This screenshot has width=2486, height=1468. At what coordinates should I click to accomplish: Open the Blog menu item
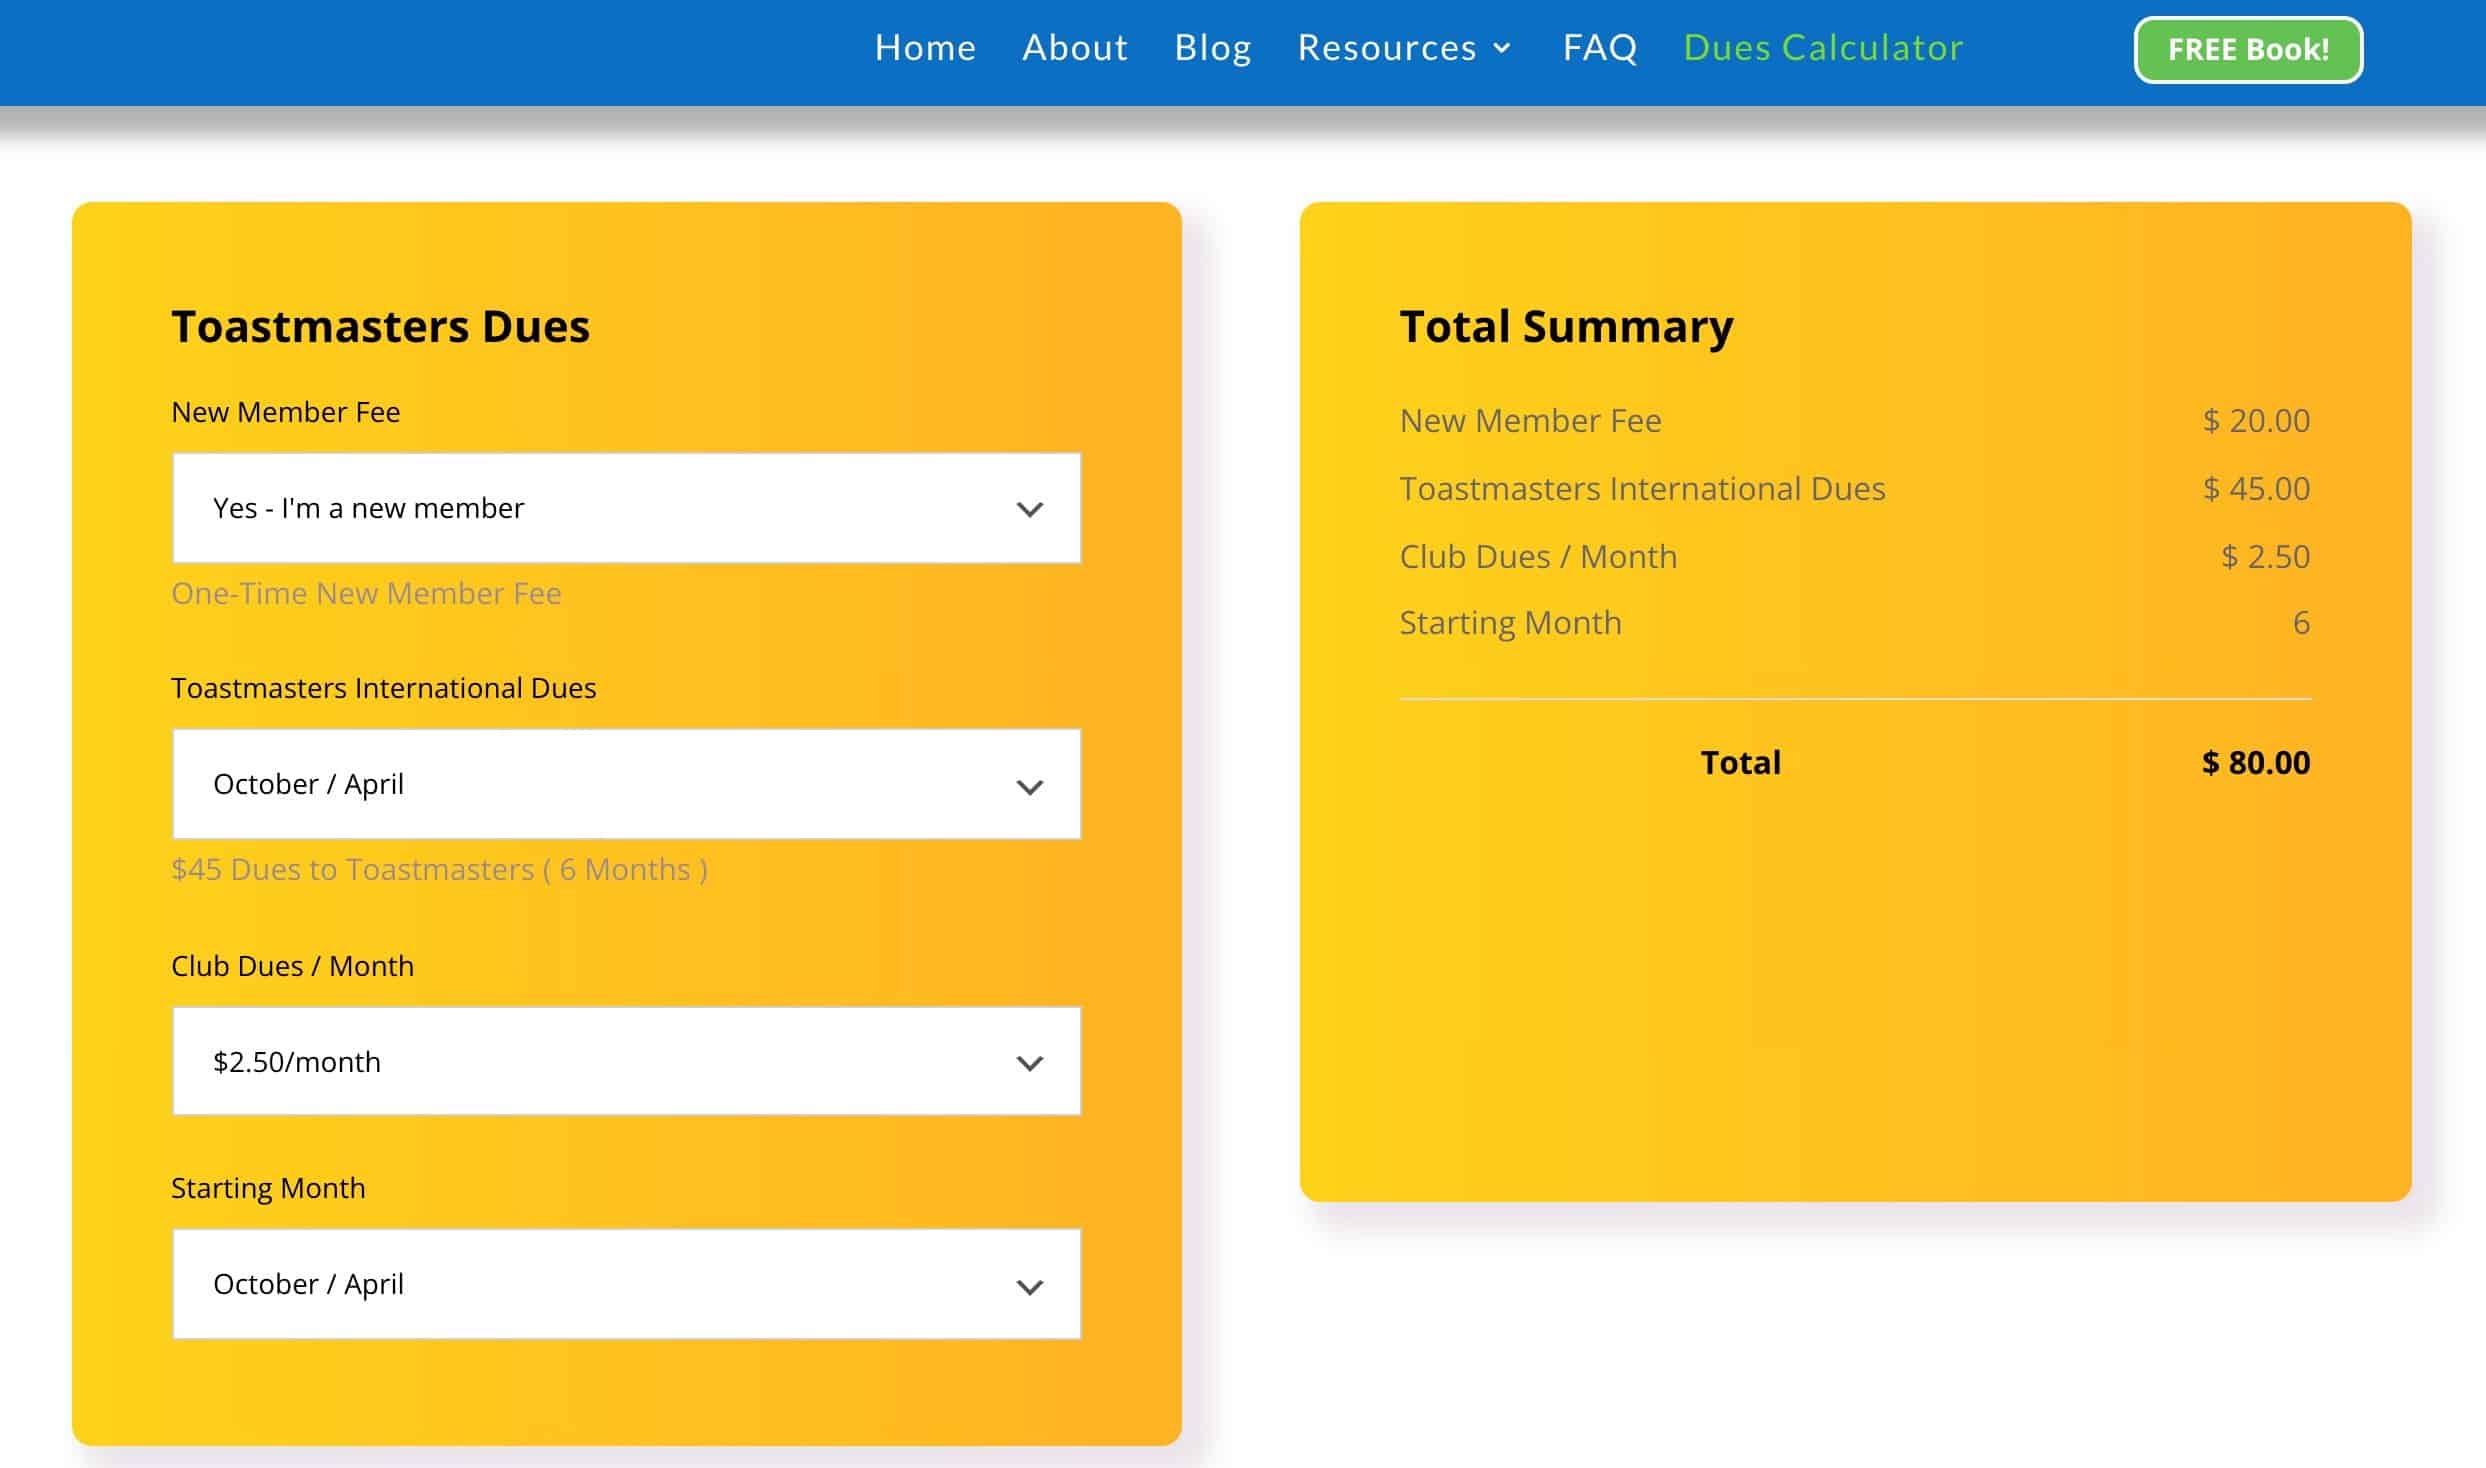pos(1213,48)
